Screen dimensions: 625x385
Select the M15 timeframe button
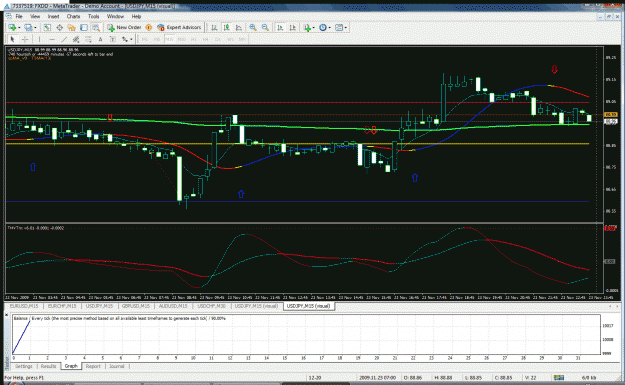tap(169, 39)
